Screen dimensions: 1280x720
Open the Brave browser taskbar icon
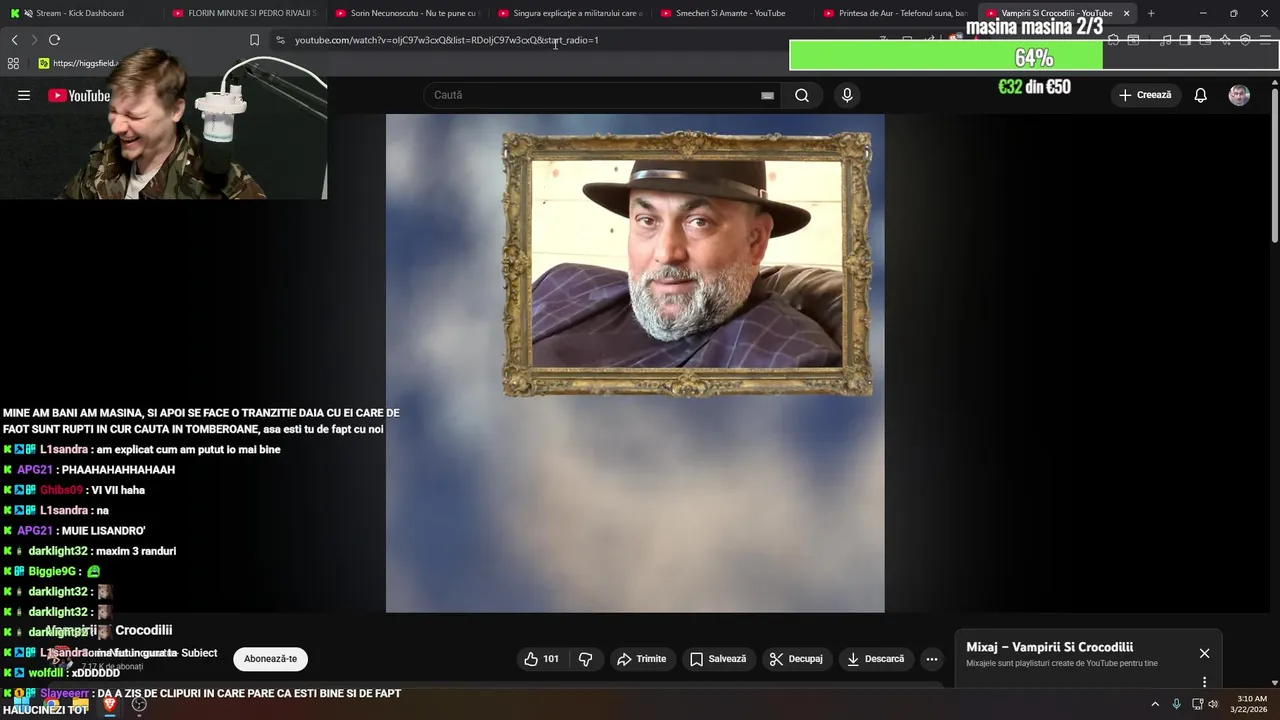click(110, 704)
